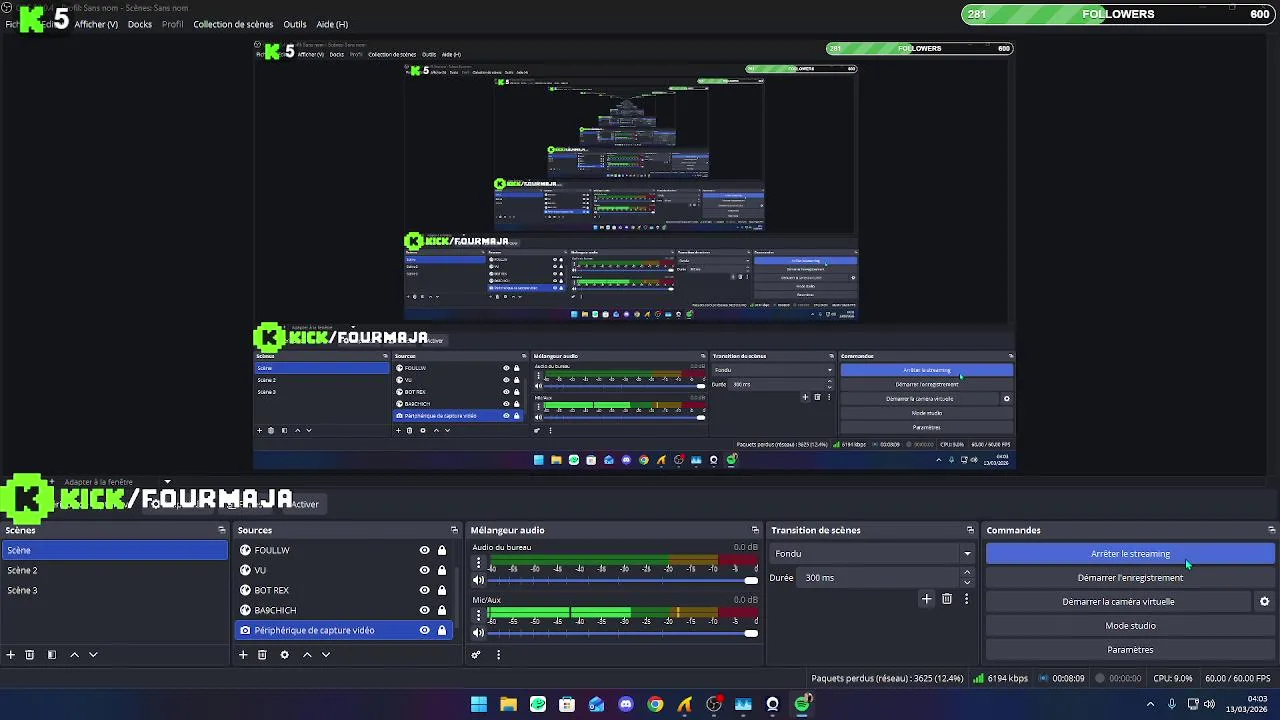Screen dimensions: 1280x720
Task: Click Arrêter le streaming button
Action: point(1130,554)
